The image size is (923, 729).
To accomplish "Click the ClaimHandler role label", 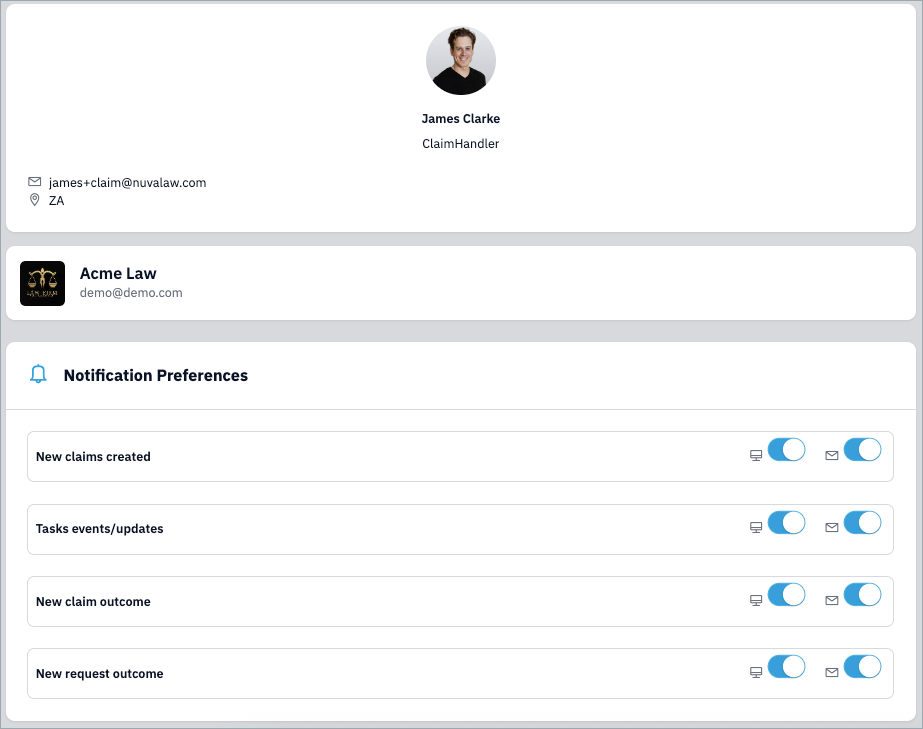I will click(x=461, y=144).
